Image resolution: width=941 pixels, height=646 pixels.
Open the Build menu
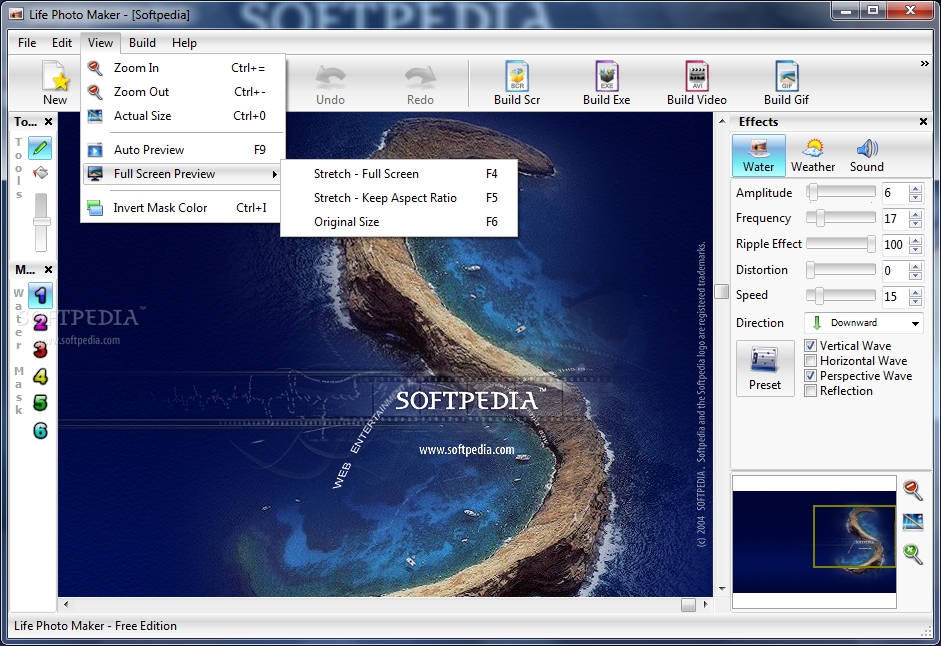tap(142, 43)
